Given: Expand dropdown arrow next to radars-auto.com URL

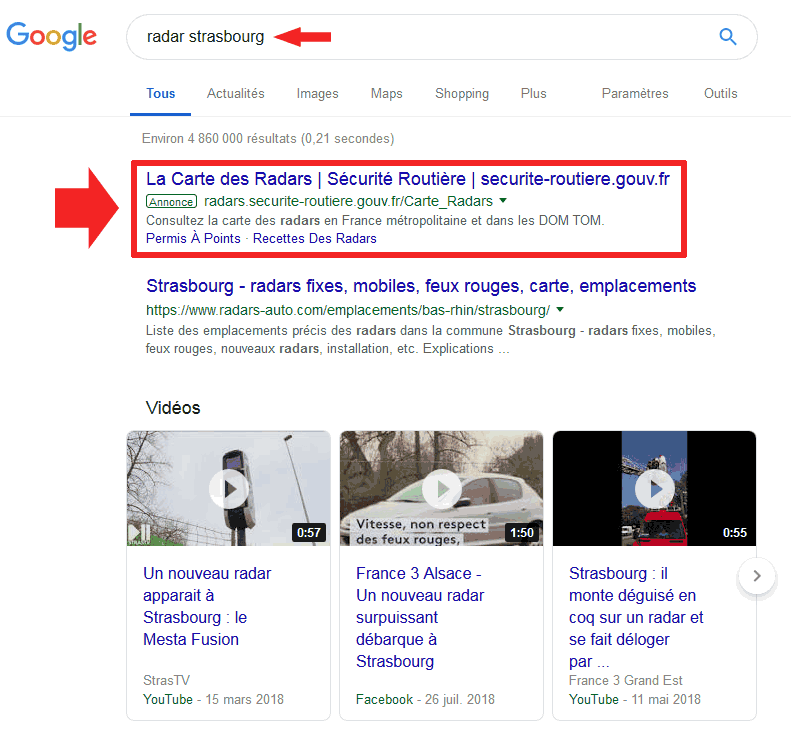Looking at the screenshot, I should [560, 310].
